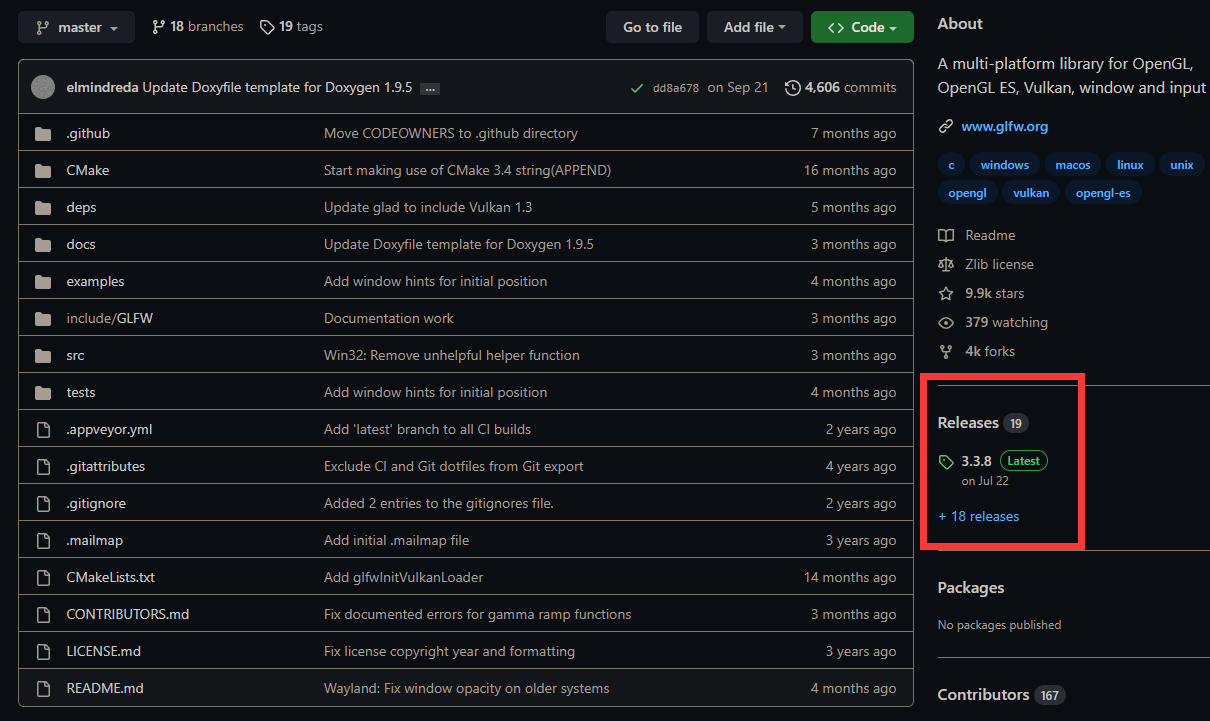Click the file icon next to LICENSE.md
Screen dimensions: 1210x721
(43, 651)
